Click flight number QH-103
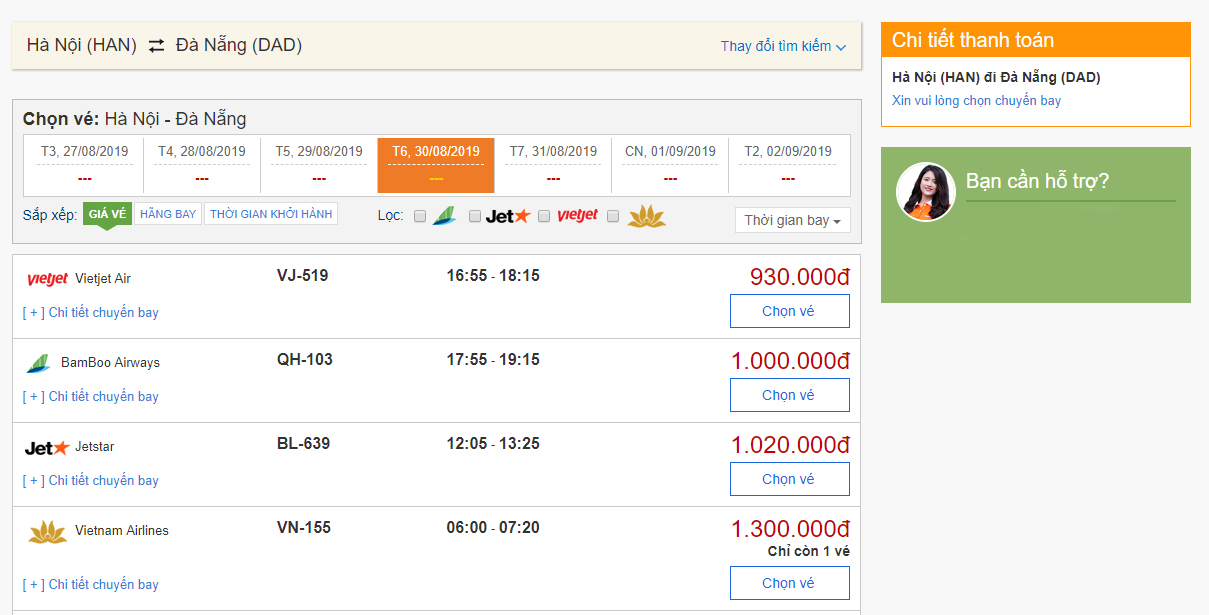The width and height of the screenshot is (1209, 615). pos(305,359)
